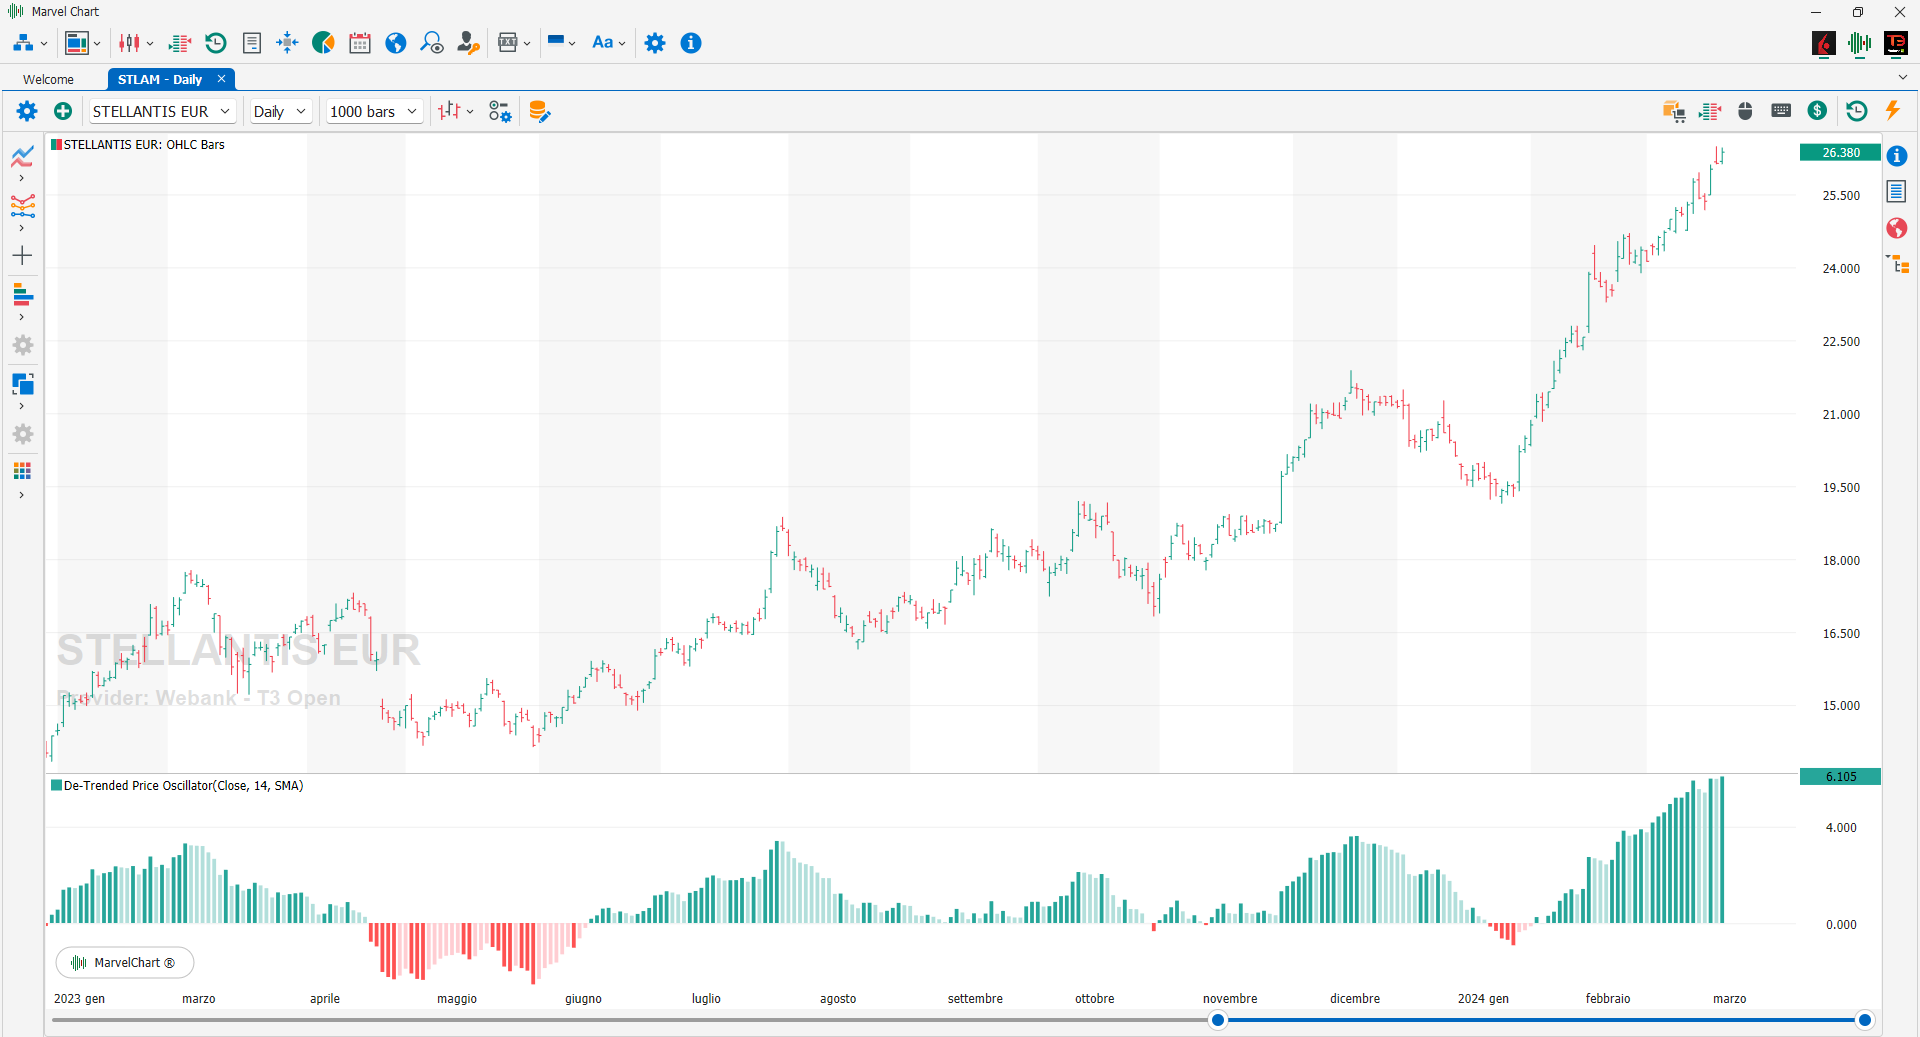1920x1037 pixels.
Task: Click the blue info icon in top toolbar
Action: [x=691, y=43]
